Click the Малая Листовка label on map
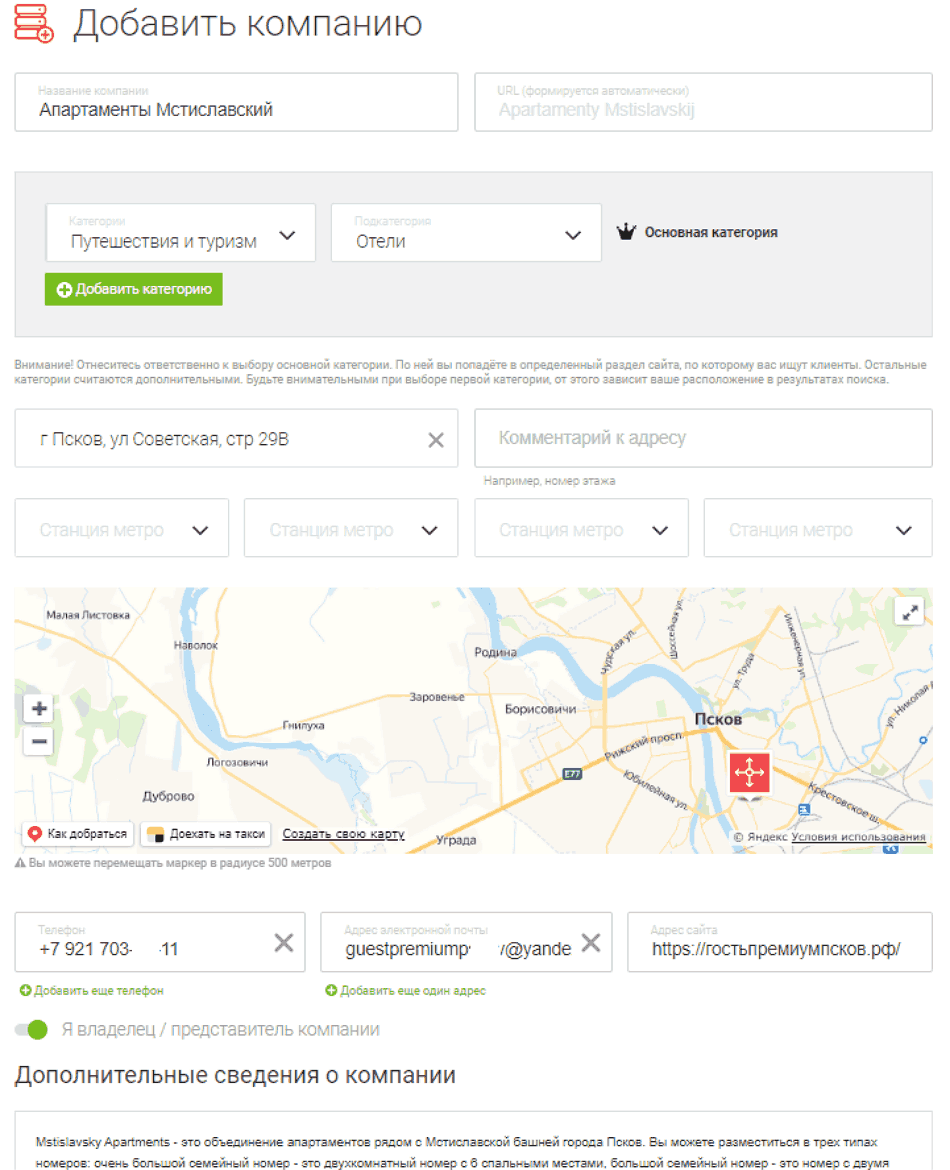Screen dimensions: 950x1170 tap(88, 615)
